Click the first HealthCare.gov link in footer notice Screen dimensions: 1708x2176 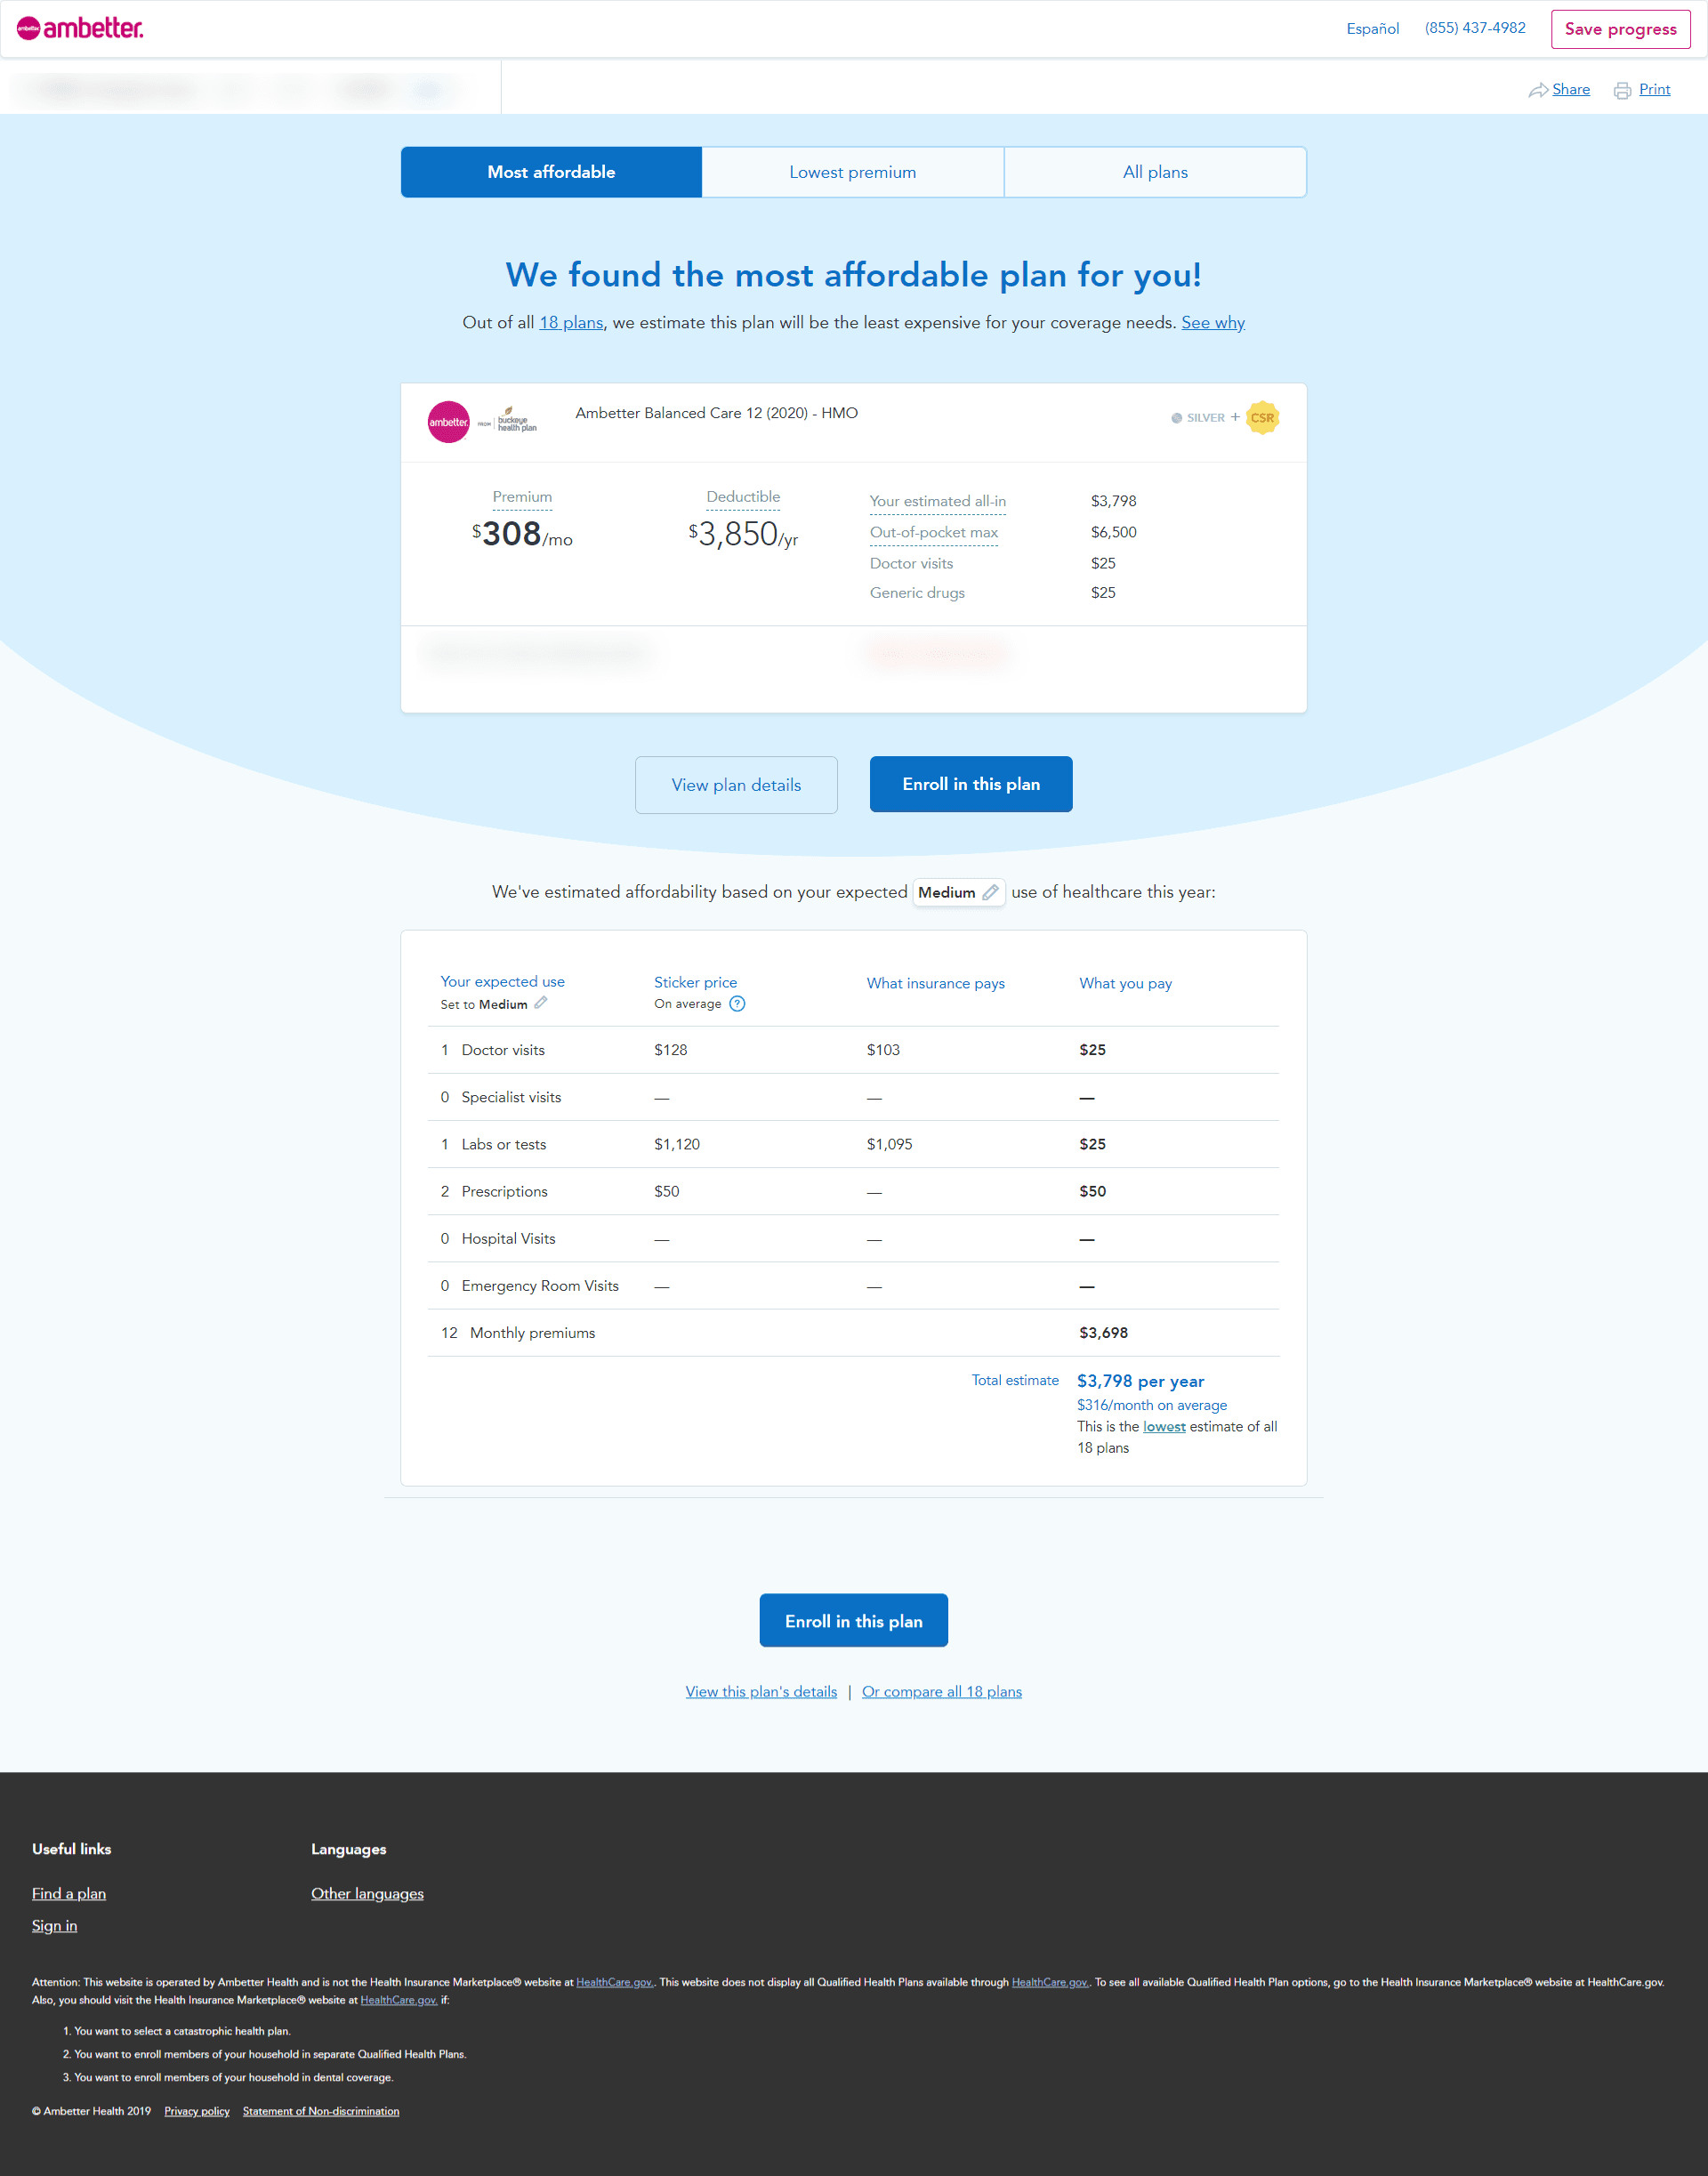coord(614,1982)
